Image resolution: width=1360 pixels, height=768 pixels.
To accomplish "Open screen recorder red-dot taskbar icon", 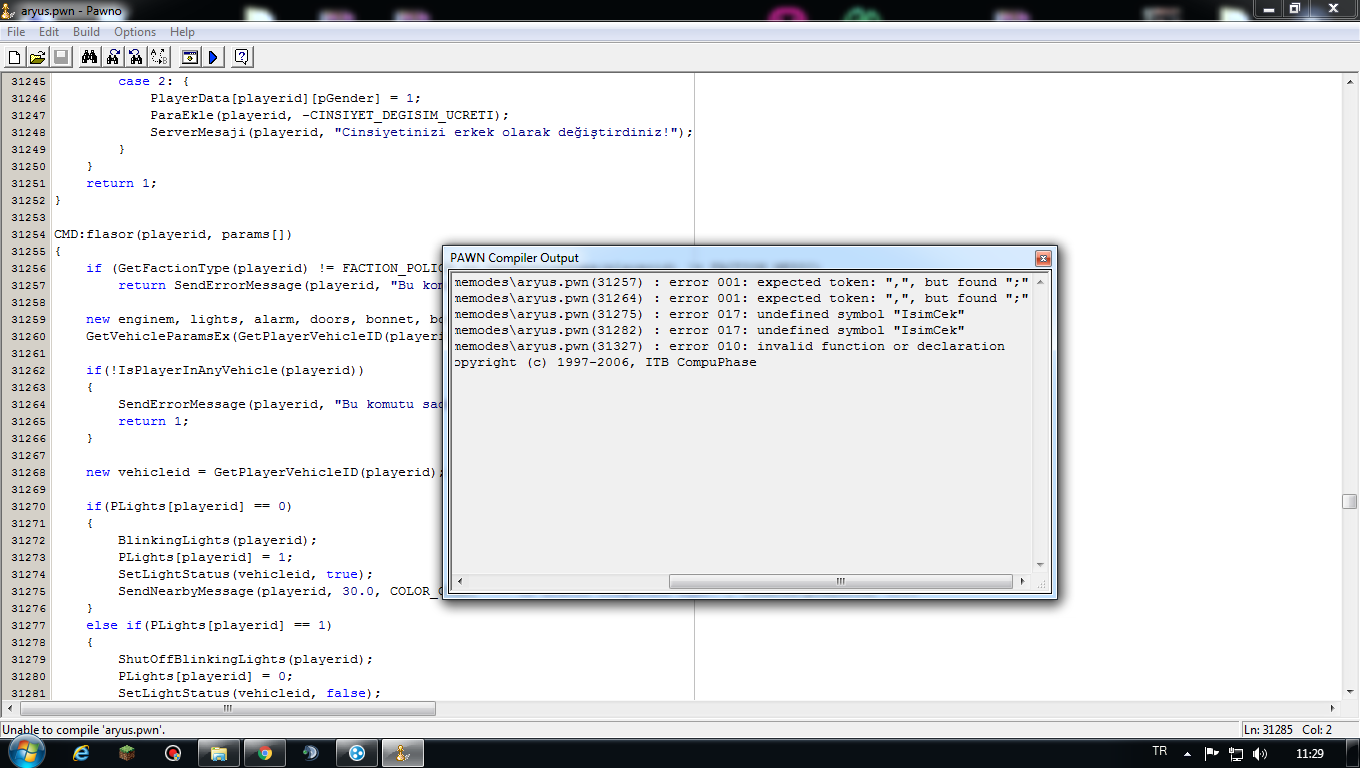I will (174, 753).
